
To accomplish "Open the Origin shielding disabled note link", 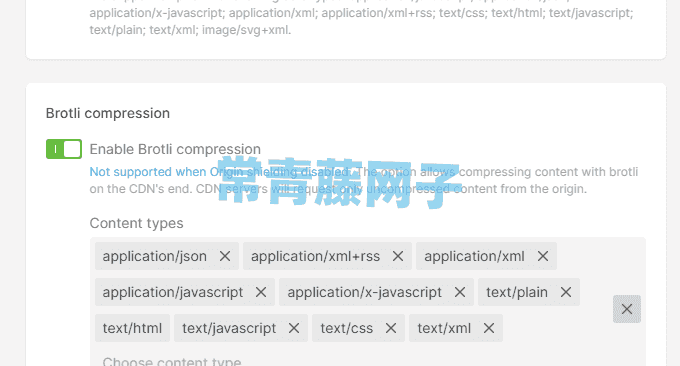I will click(x=220, y=172).
